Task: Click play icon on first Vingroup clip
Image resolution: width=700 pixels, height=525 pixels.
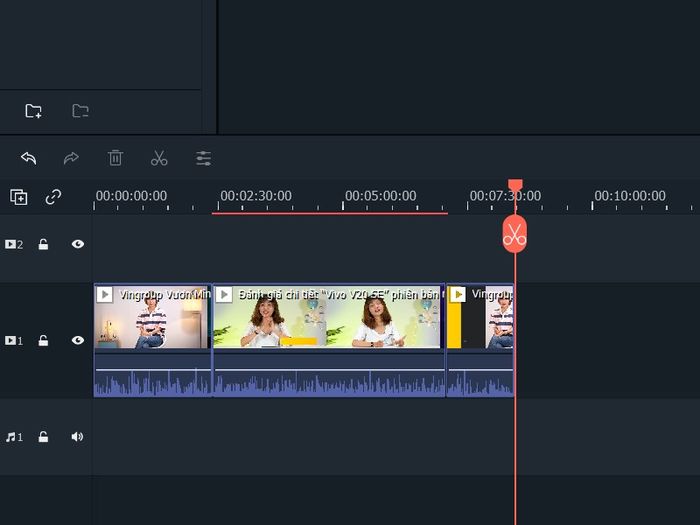Action: (104, 295)
